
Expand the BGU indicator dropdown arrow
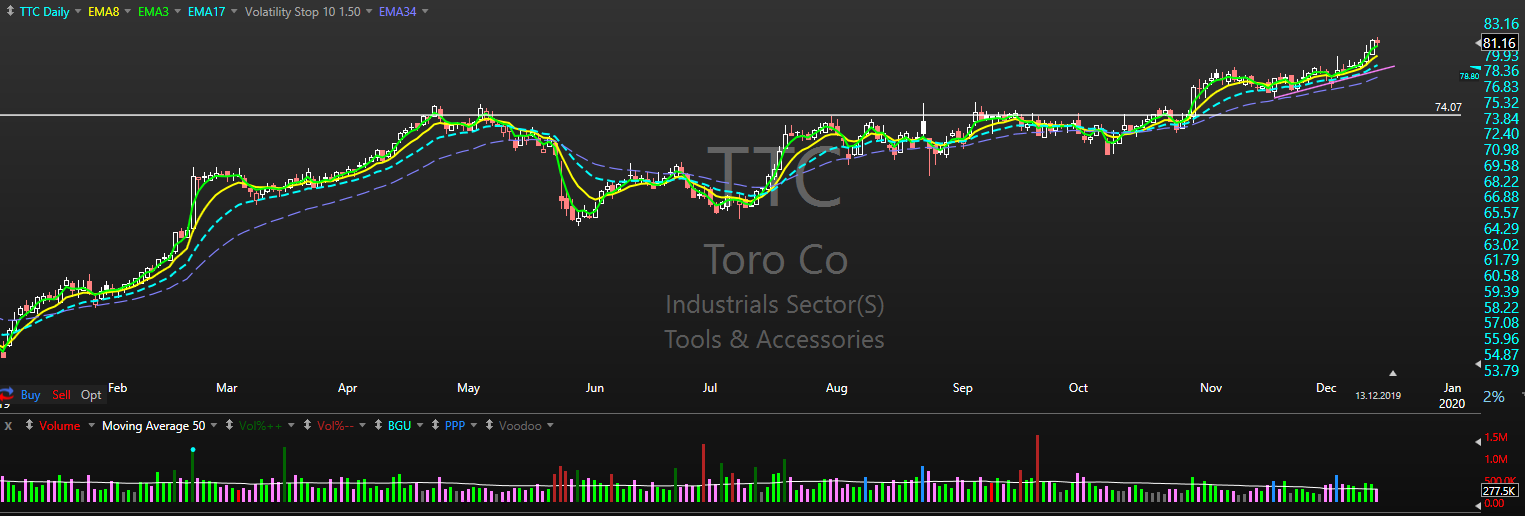coord(419,426)
